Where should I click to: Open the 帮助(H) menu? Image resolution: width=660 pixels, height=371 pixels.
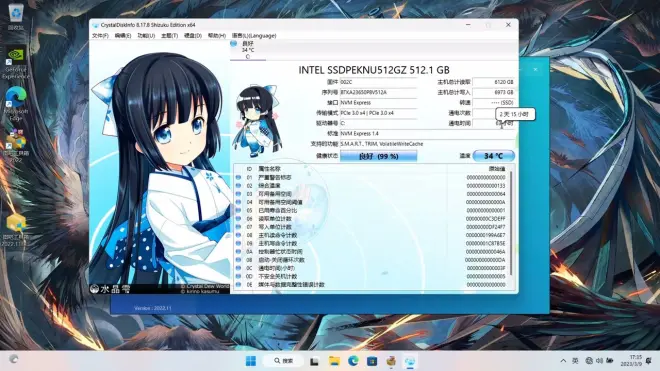(x=217, y=36)
